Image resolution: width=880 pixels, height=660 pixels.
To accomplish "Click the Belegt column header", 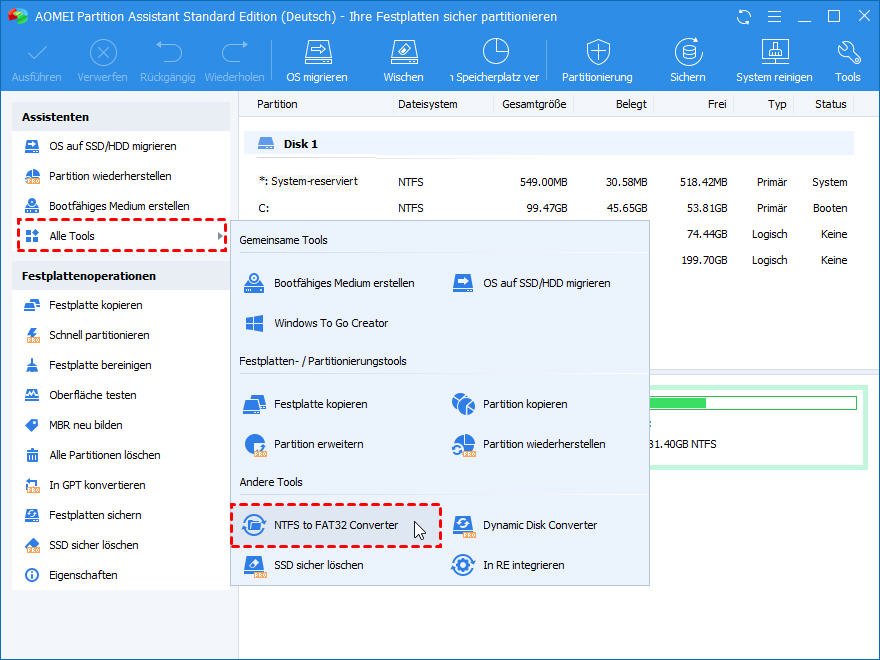I will point(631,104).
